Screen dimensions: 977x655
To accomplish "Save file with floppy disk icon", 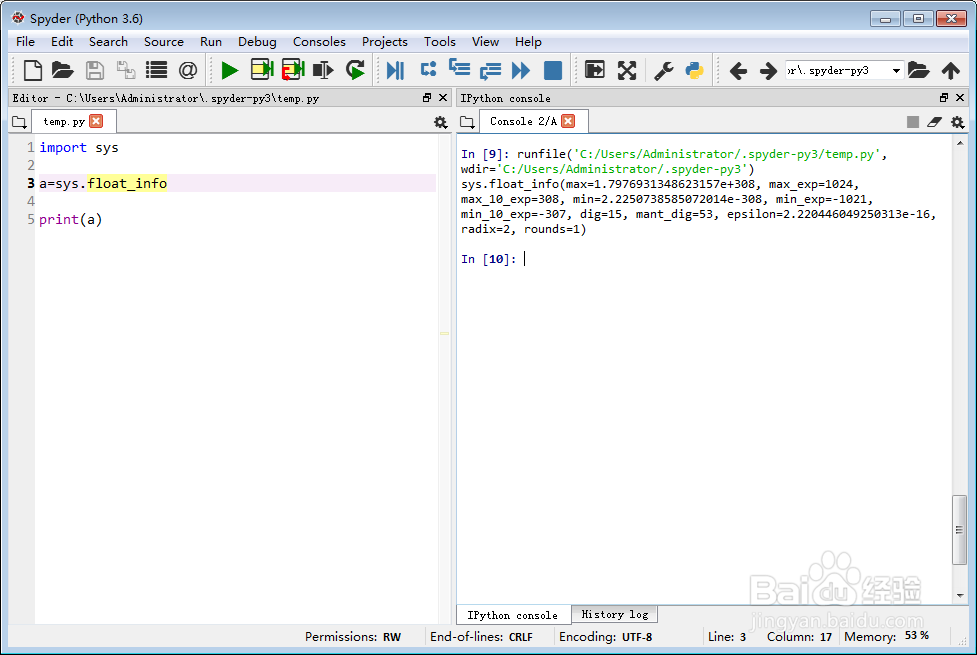I will [x=95, y=70].
